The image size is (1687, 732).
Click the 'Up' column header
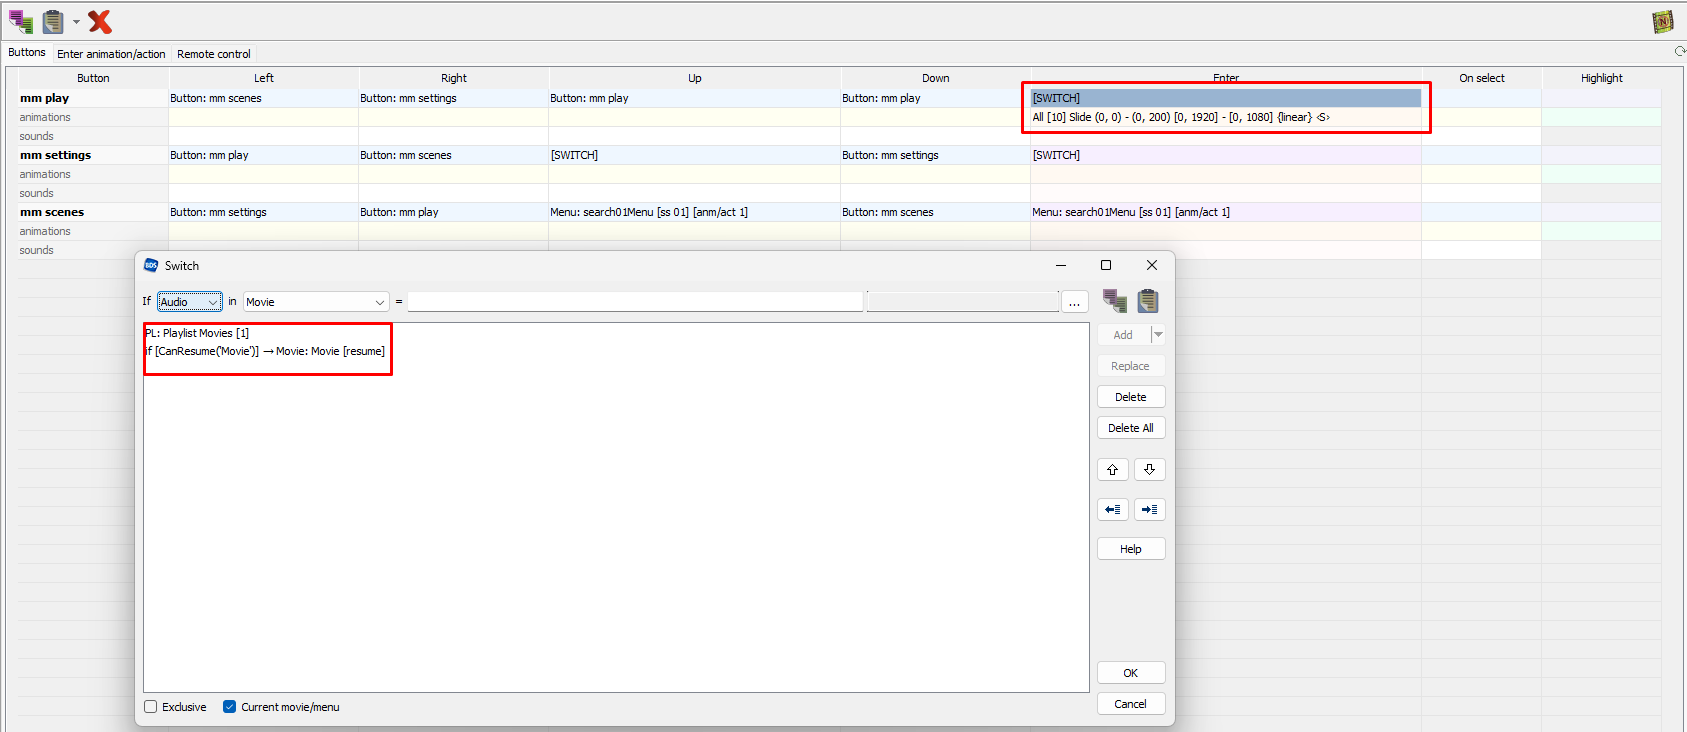pyautogui.click(x=695, y=78)
